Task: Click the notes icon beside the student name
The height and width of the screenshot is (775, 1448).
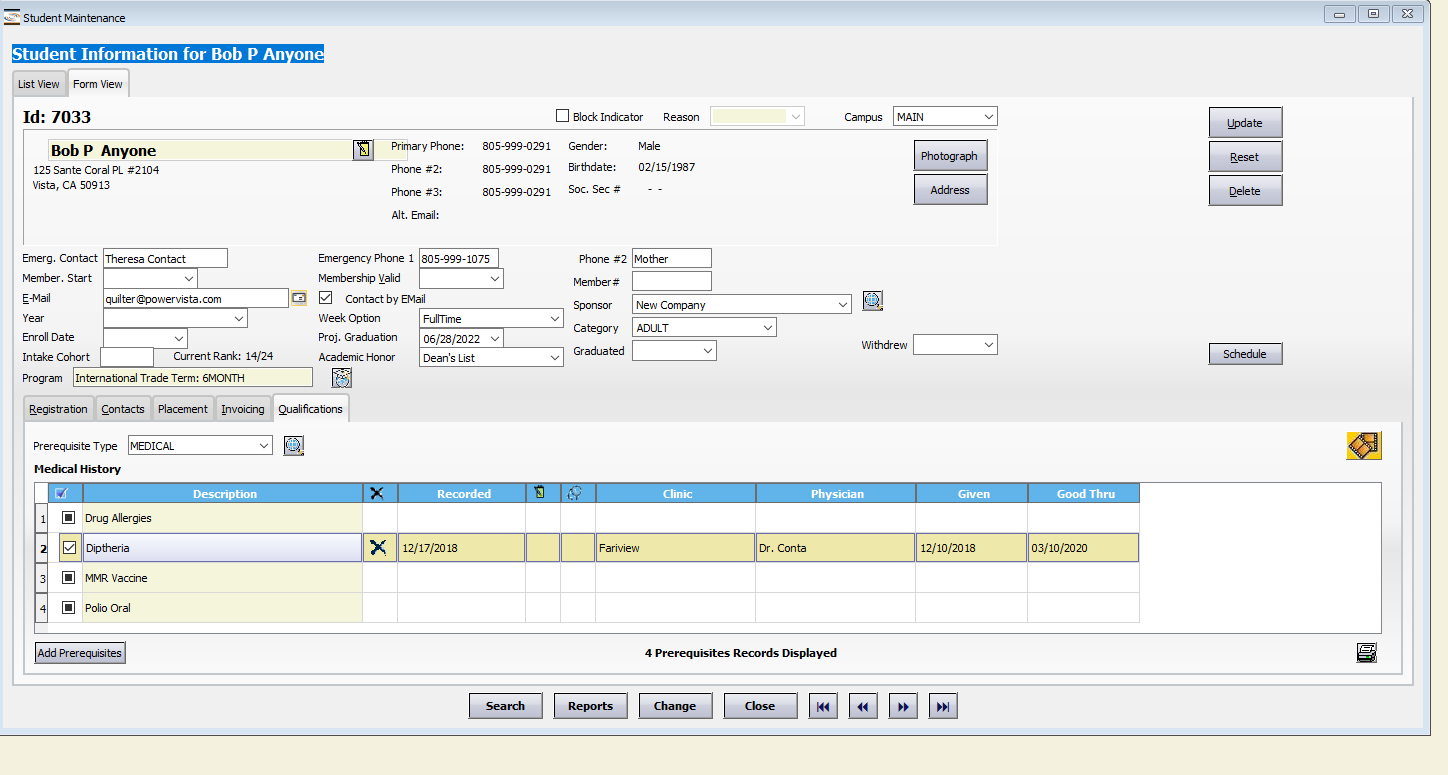Action: (363, 150)
